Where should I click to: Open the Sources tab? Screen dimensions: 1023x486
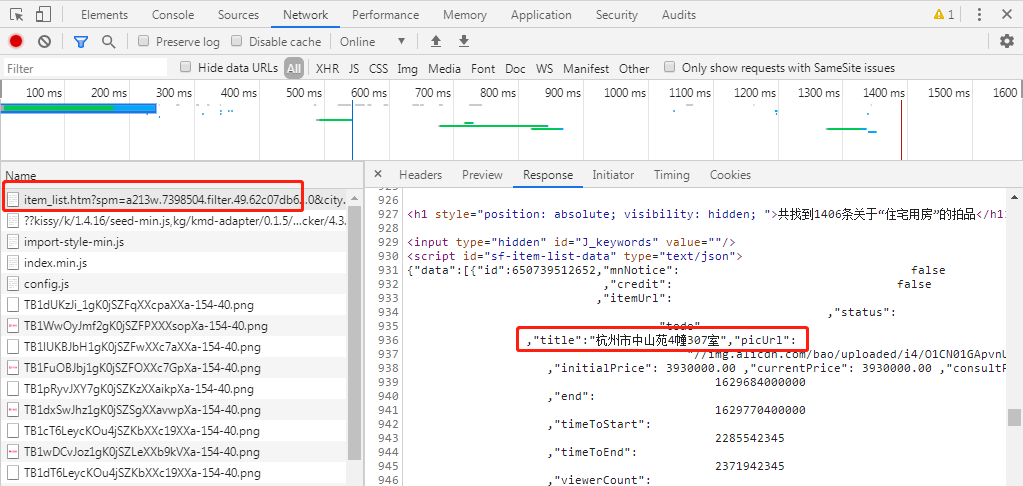238,14
